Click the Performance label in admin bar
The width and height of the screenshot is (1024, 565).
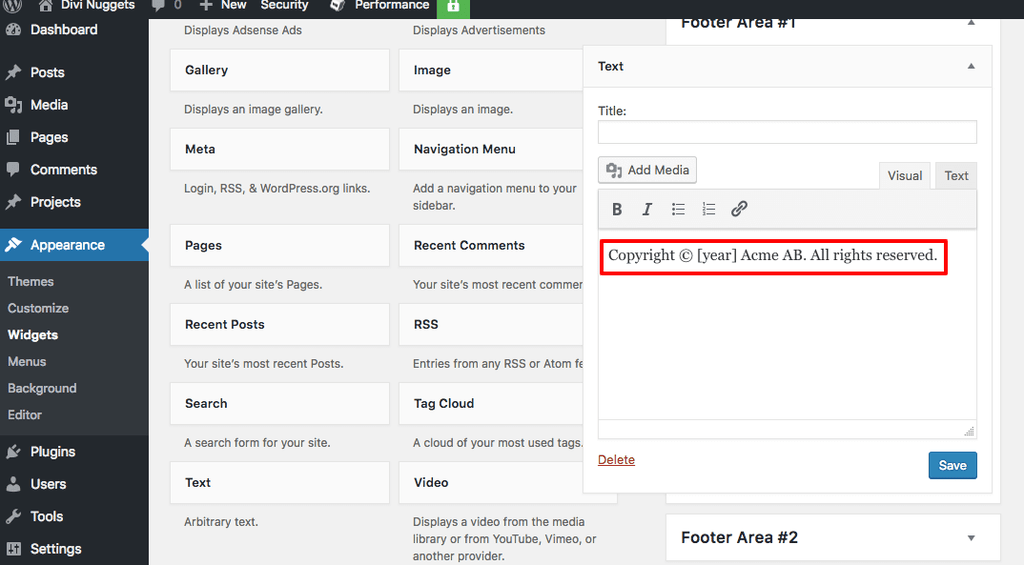(392, 5)
